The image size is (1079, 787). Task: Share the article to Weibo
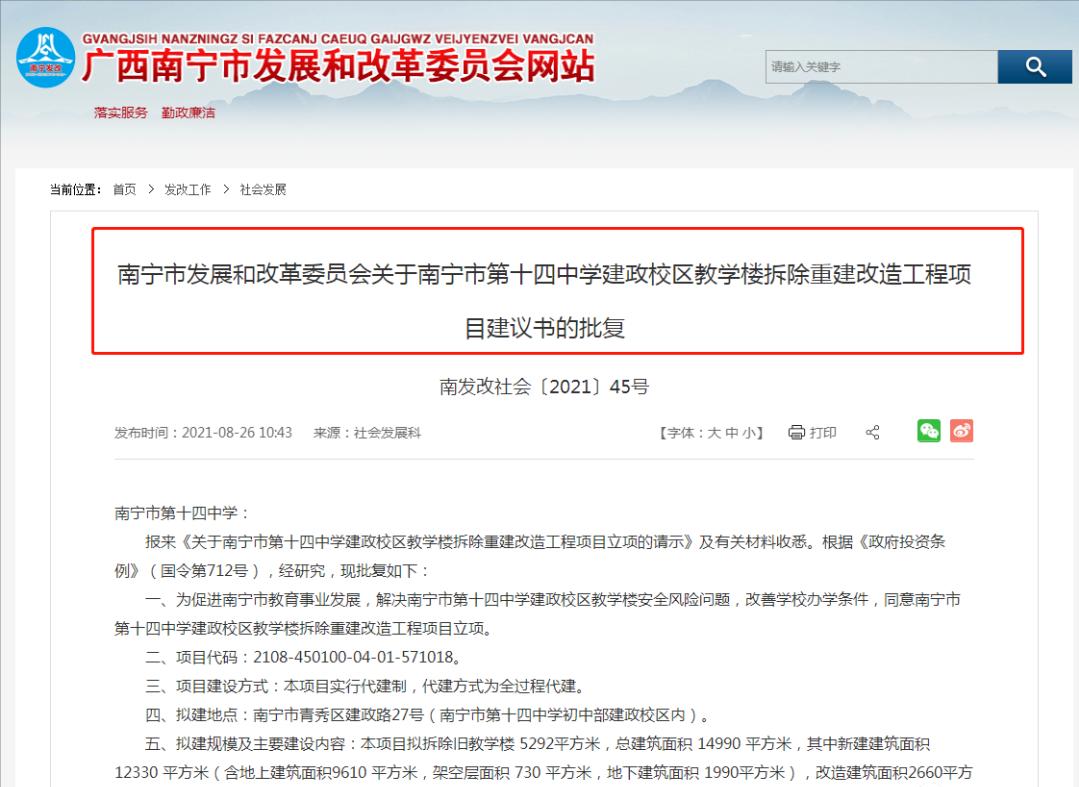961,431
